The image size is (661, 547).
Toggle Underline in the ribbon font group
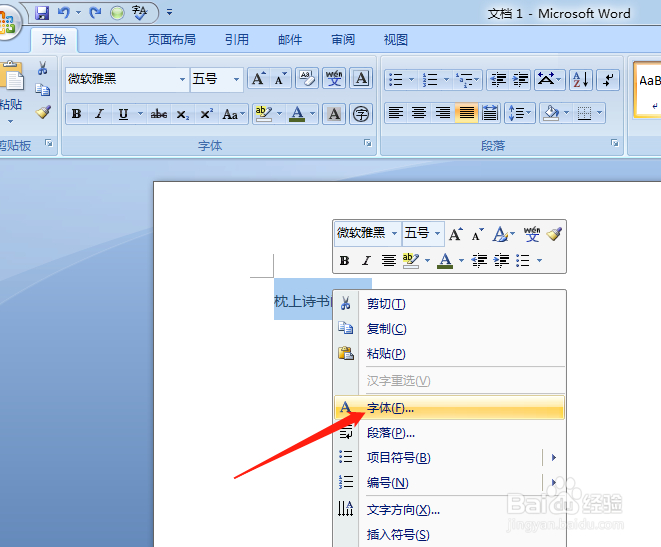coord(123,114)
